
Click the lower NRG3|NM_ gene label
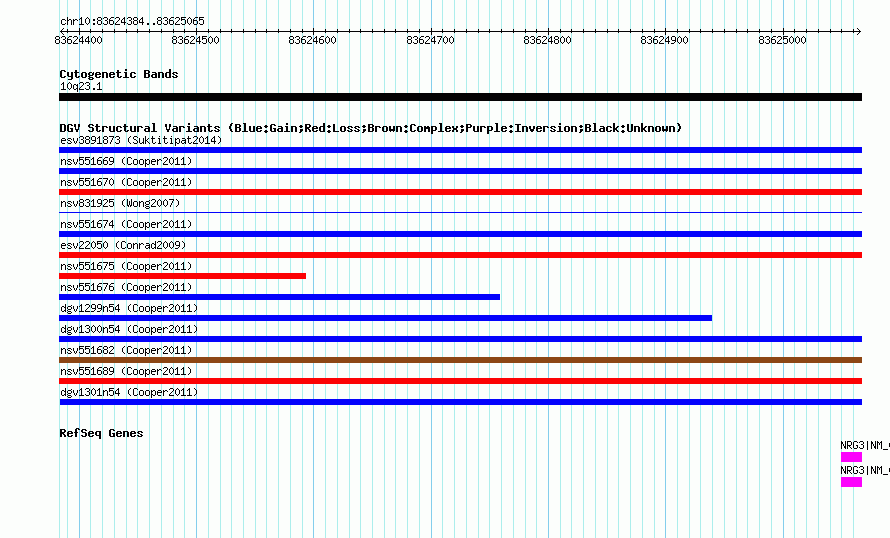coord(865,470)
